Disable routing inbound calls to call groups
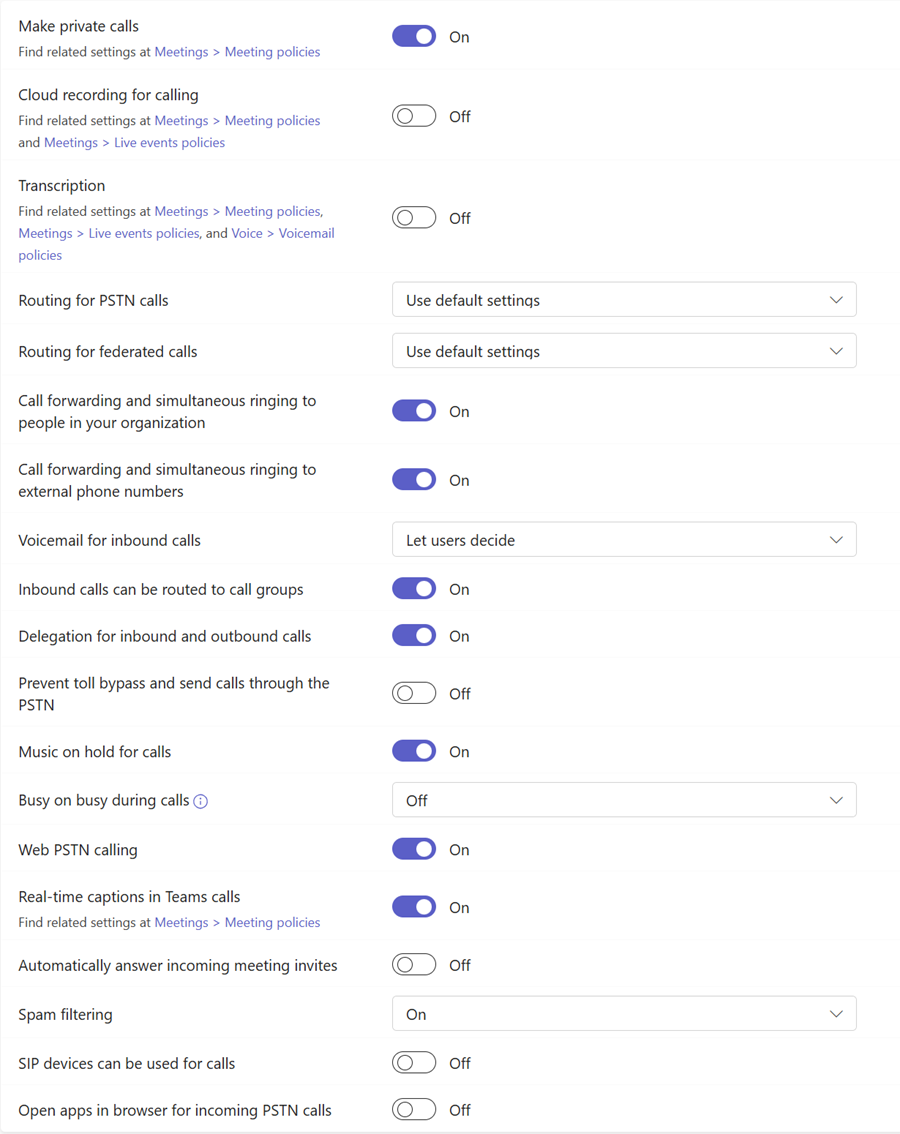The height and width of the screenshot is (1134, 900). point(413,588)
